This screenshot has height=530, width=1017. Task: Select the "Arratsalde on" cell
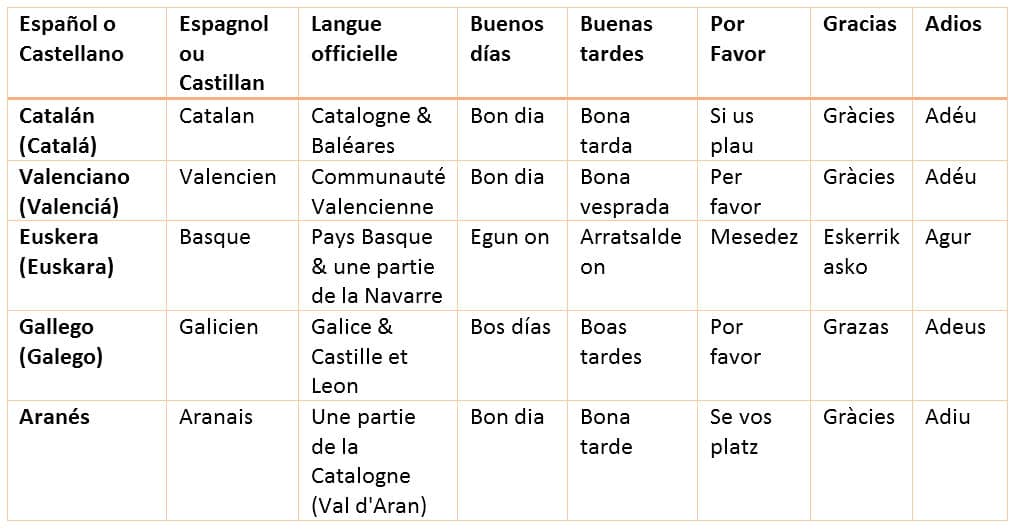(x=630, y=252)
